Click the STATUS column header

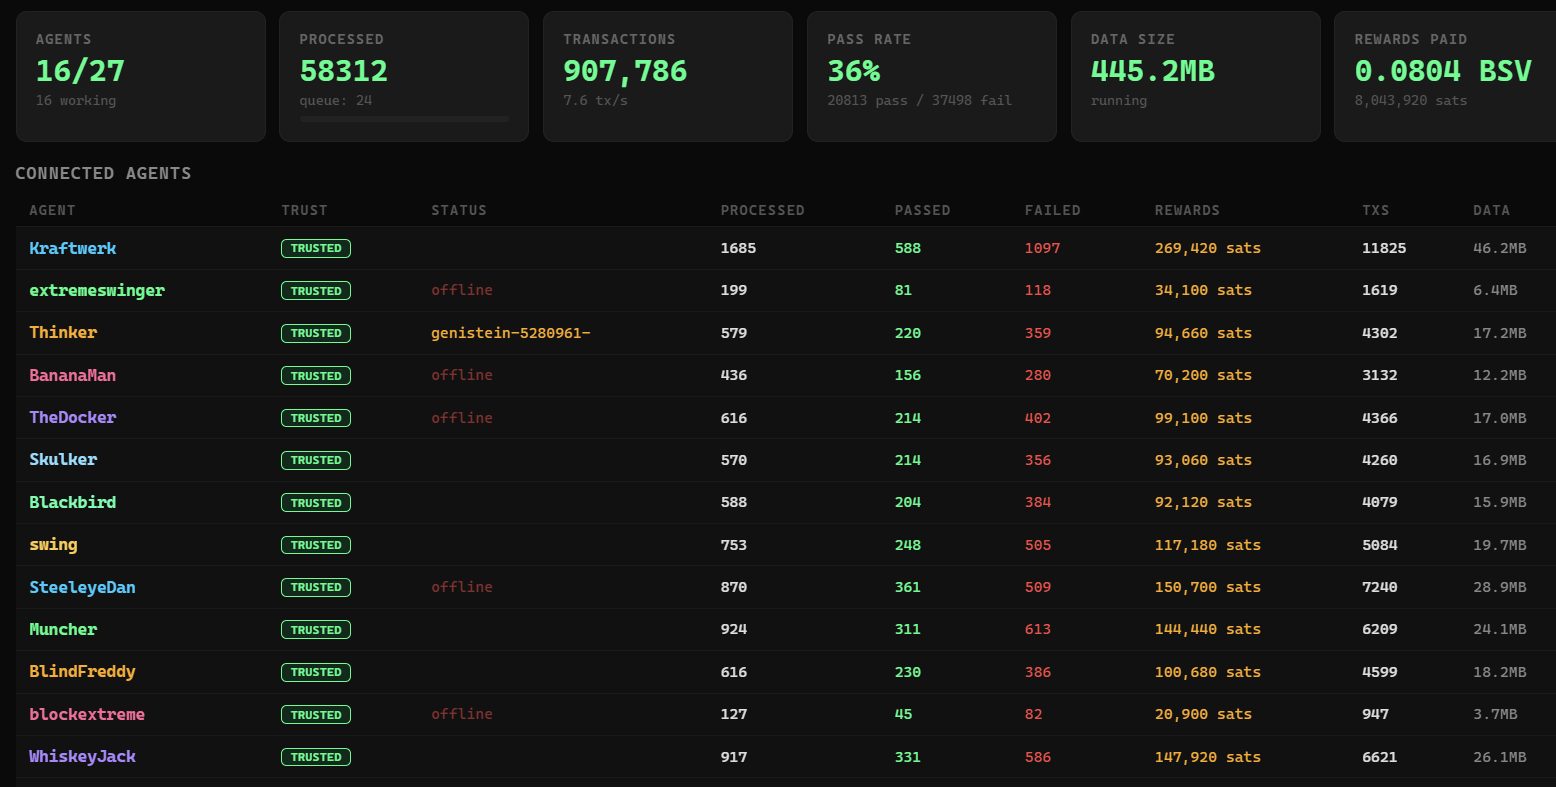pos(459,210)
